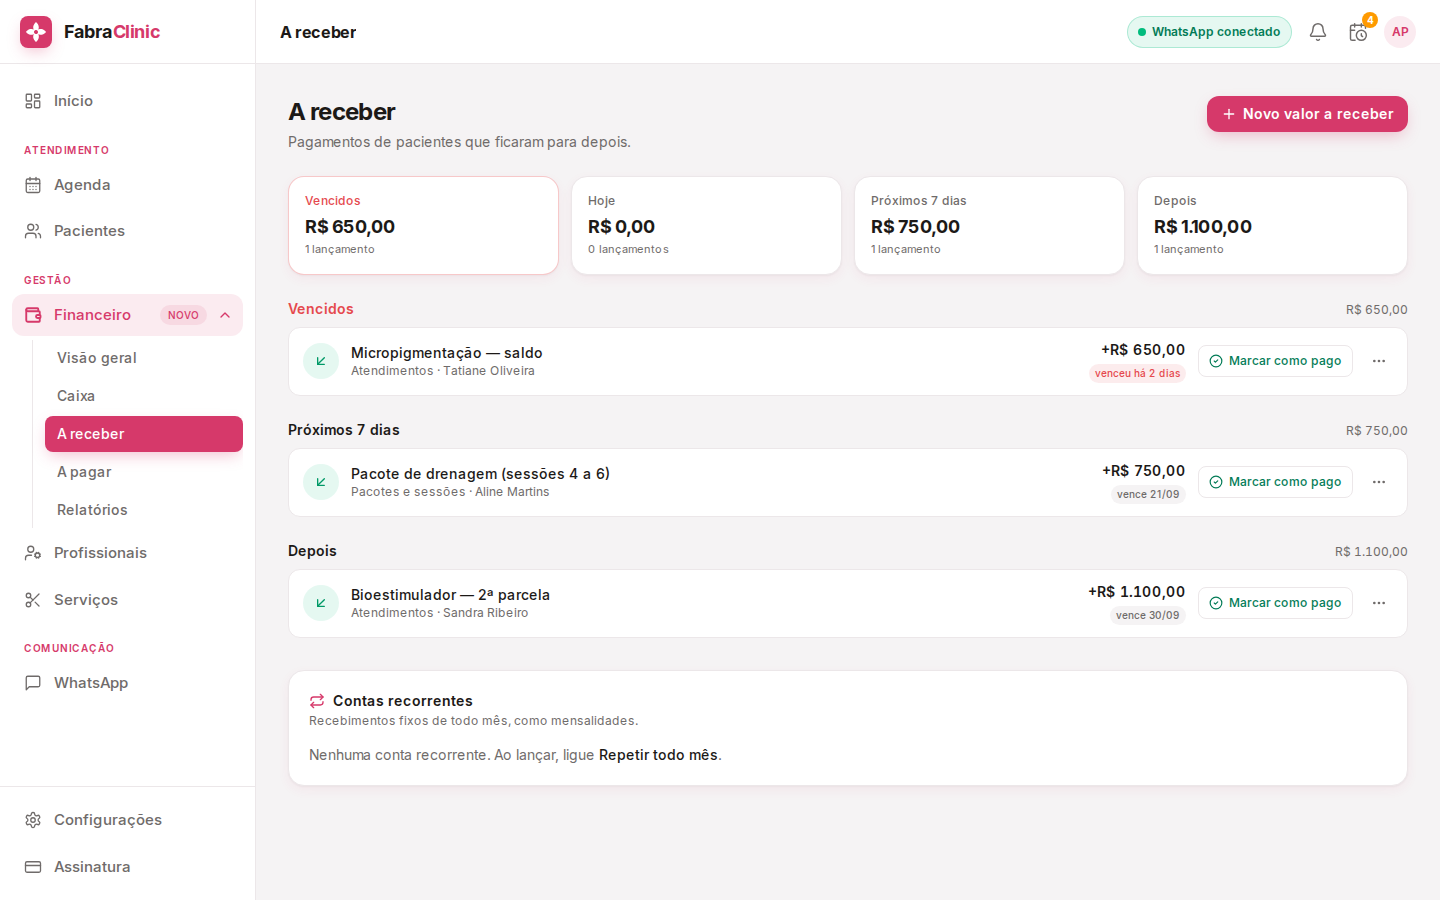The height and width of the screenshot is (900, 1440).
Task: Open WhatsApp in the sidebar
Action: (127, 683)
